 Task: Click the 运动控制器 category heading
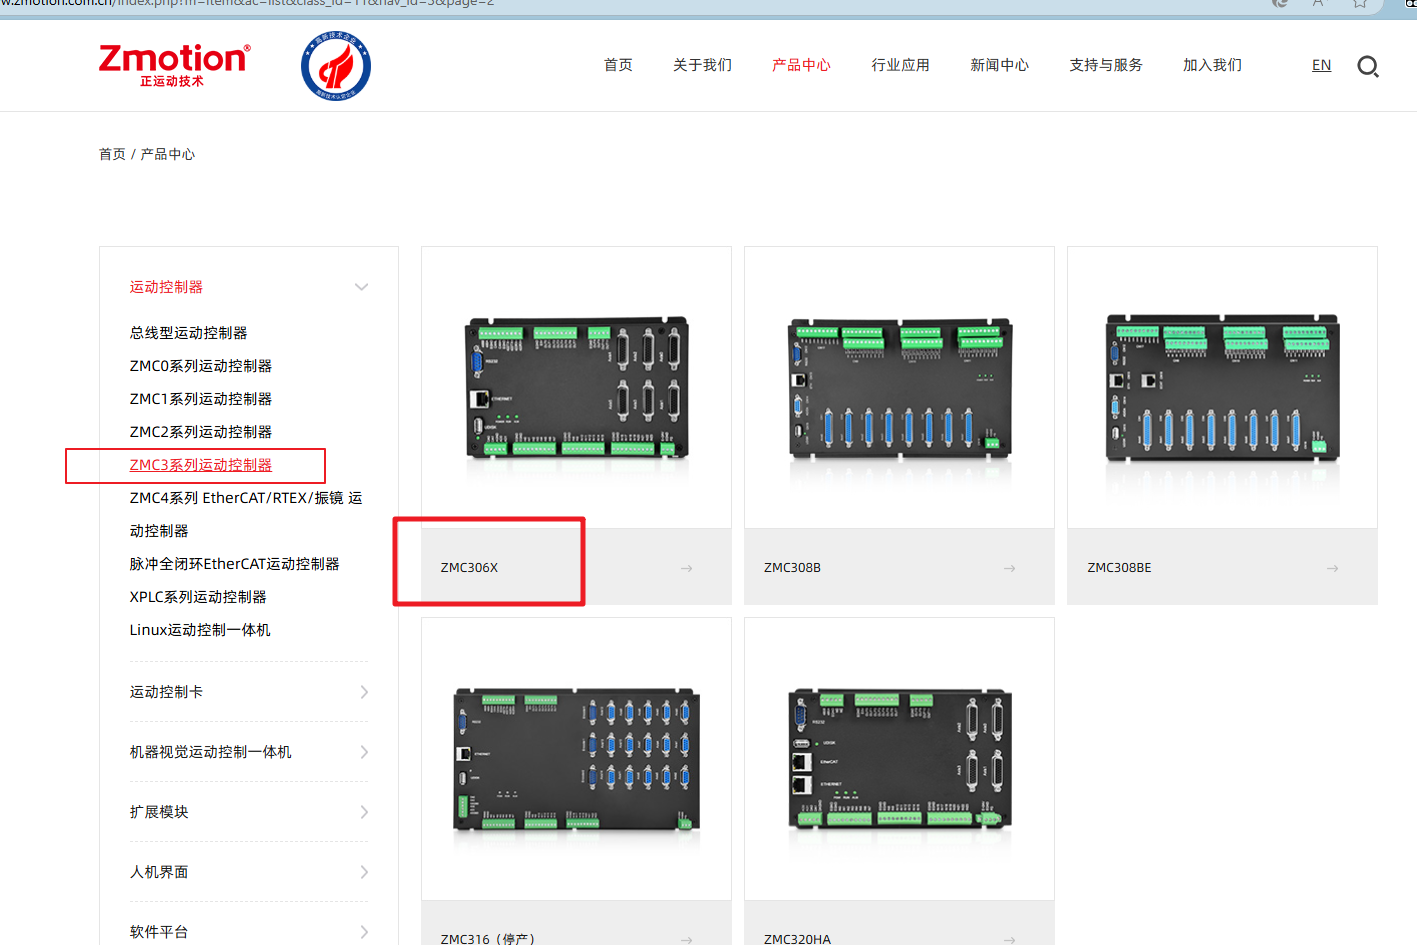[166, 287]
